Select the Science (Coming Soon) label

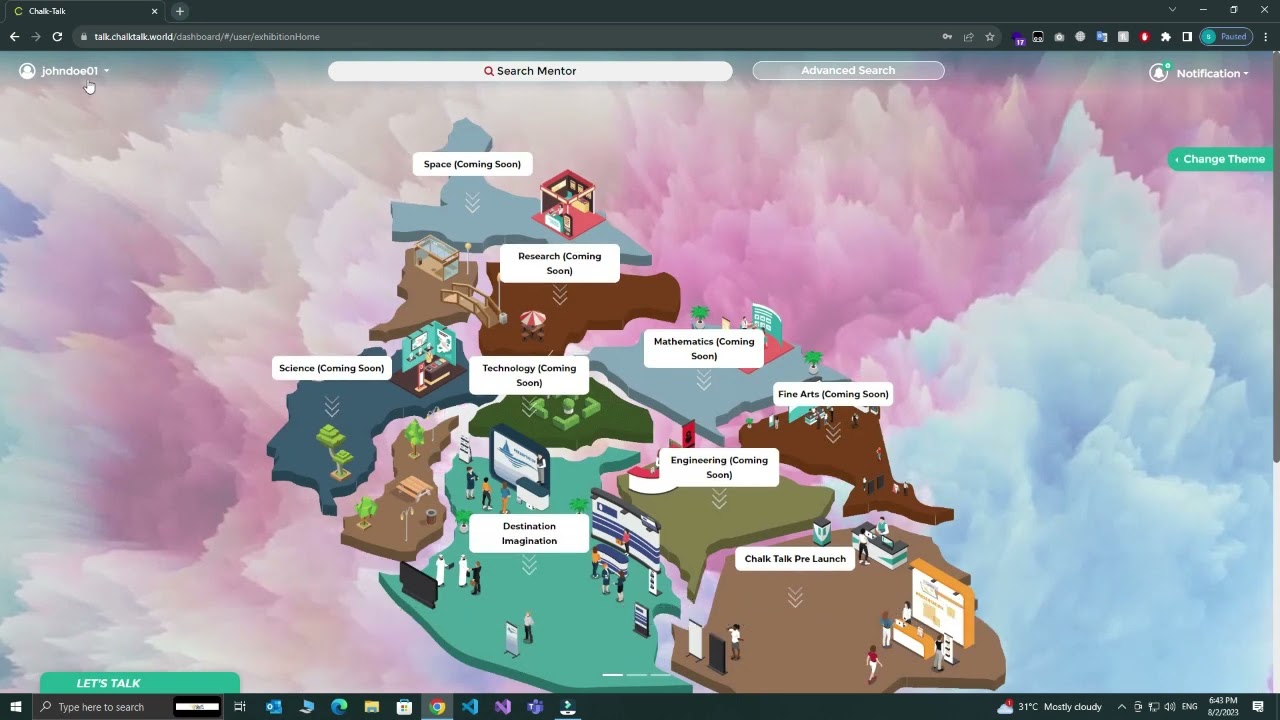click(x=331, y=368)
